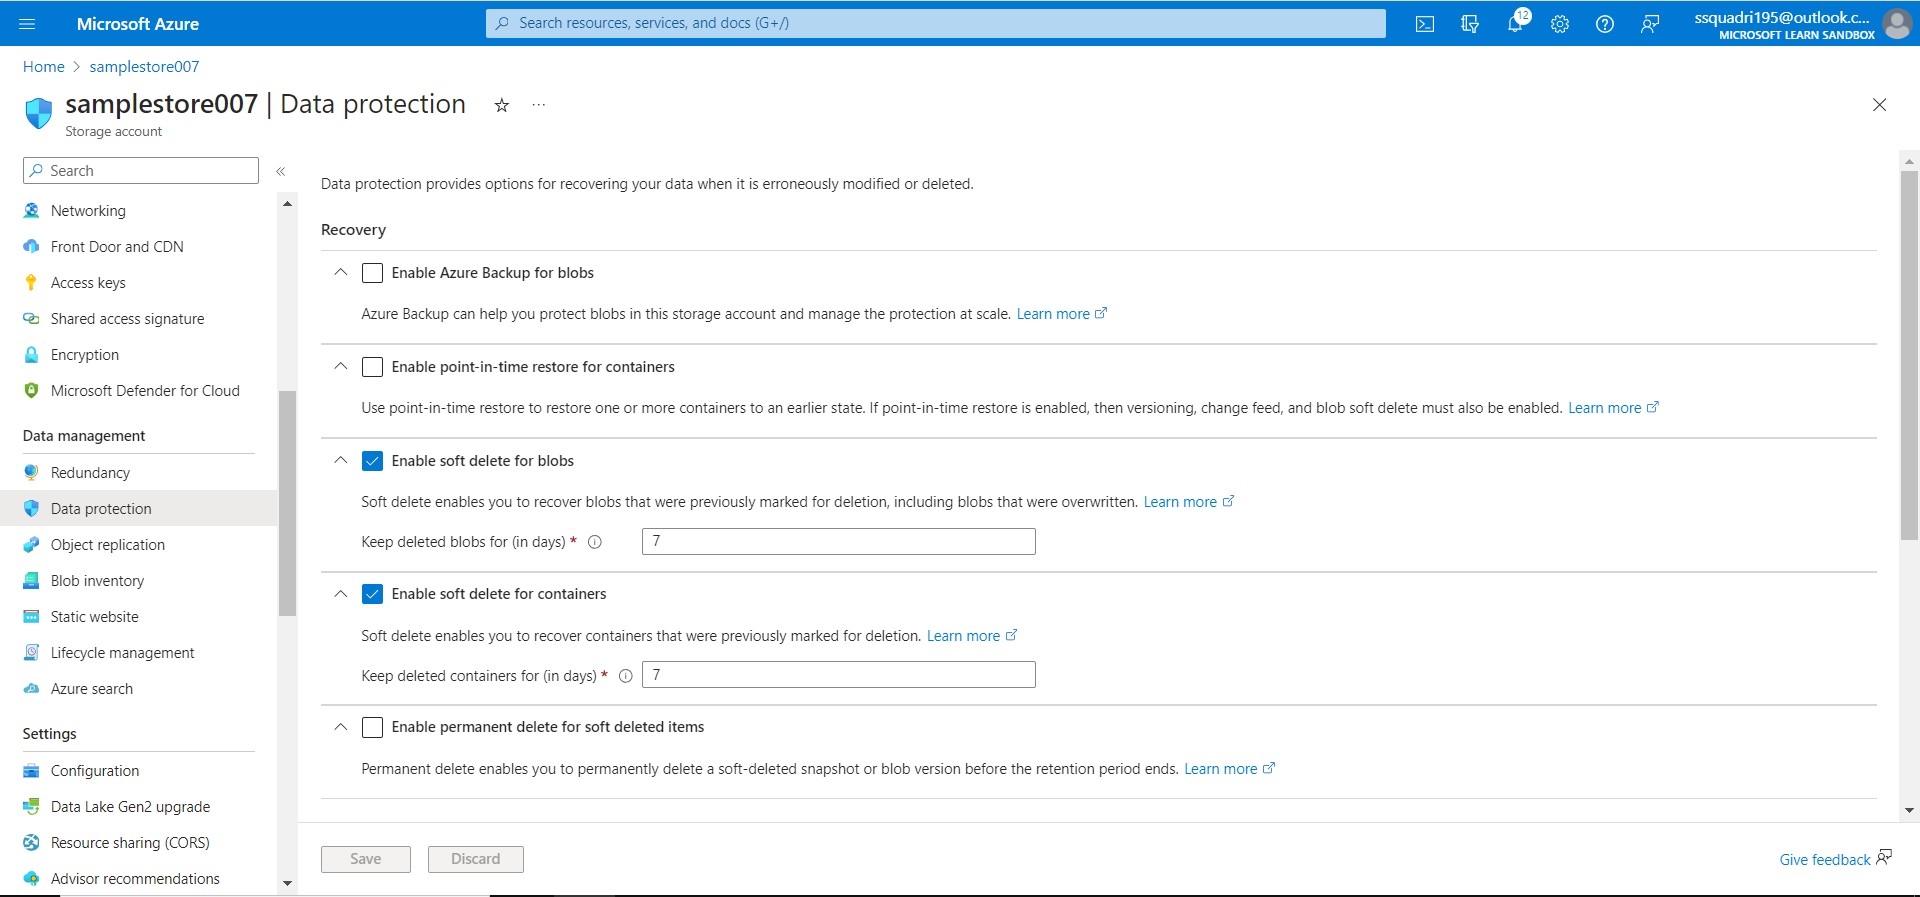Click the Encryption lock icon
Viewport: 1920px width, 897px height.
tap(31, 355)
